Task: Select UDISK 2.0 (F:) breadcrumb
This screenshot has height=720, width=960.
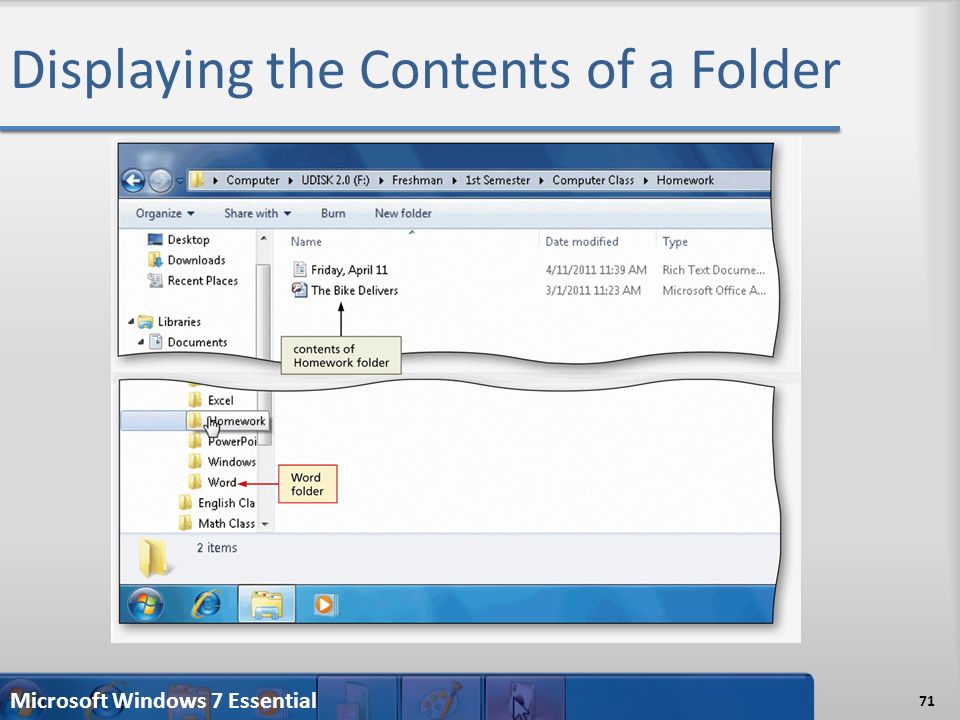Action: (x=336, y=180)
